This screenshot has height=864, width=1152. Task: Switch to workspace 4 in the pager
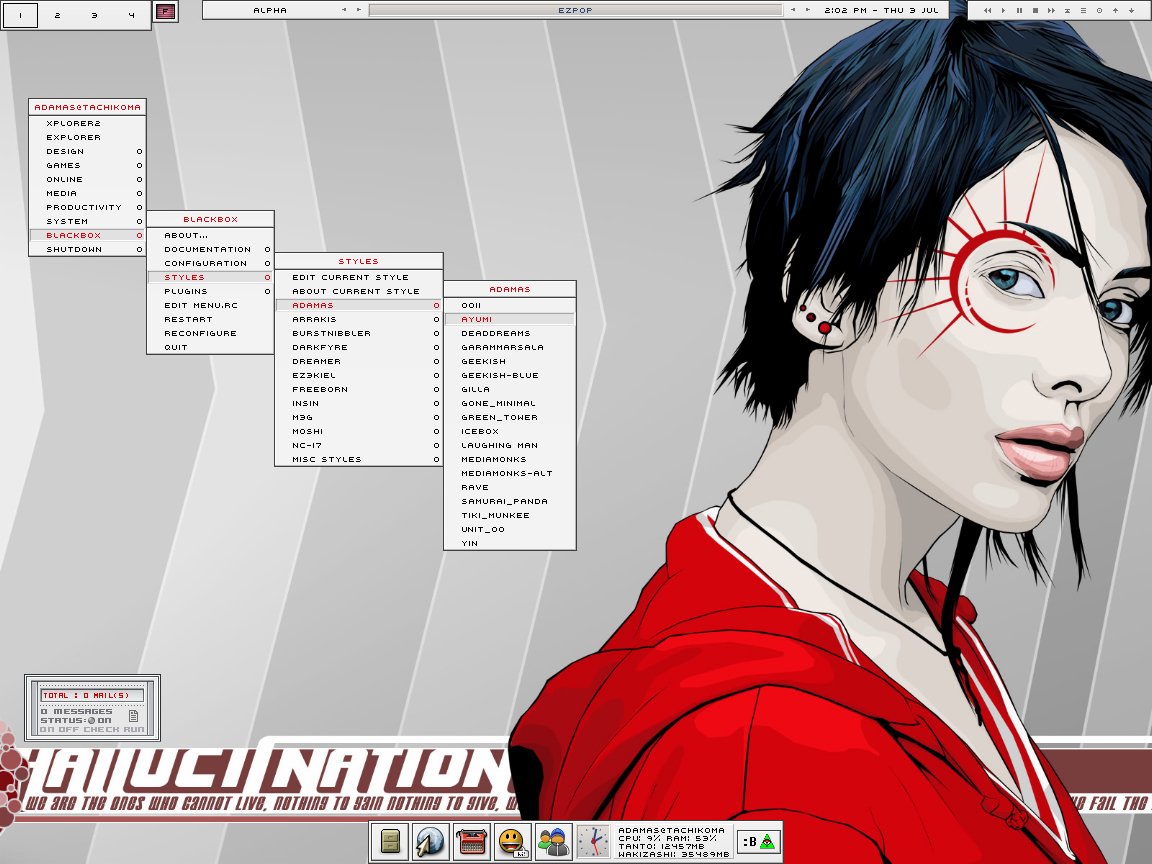132,15
